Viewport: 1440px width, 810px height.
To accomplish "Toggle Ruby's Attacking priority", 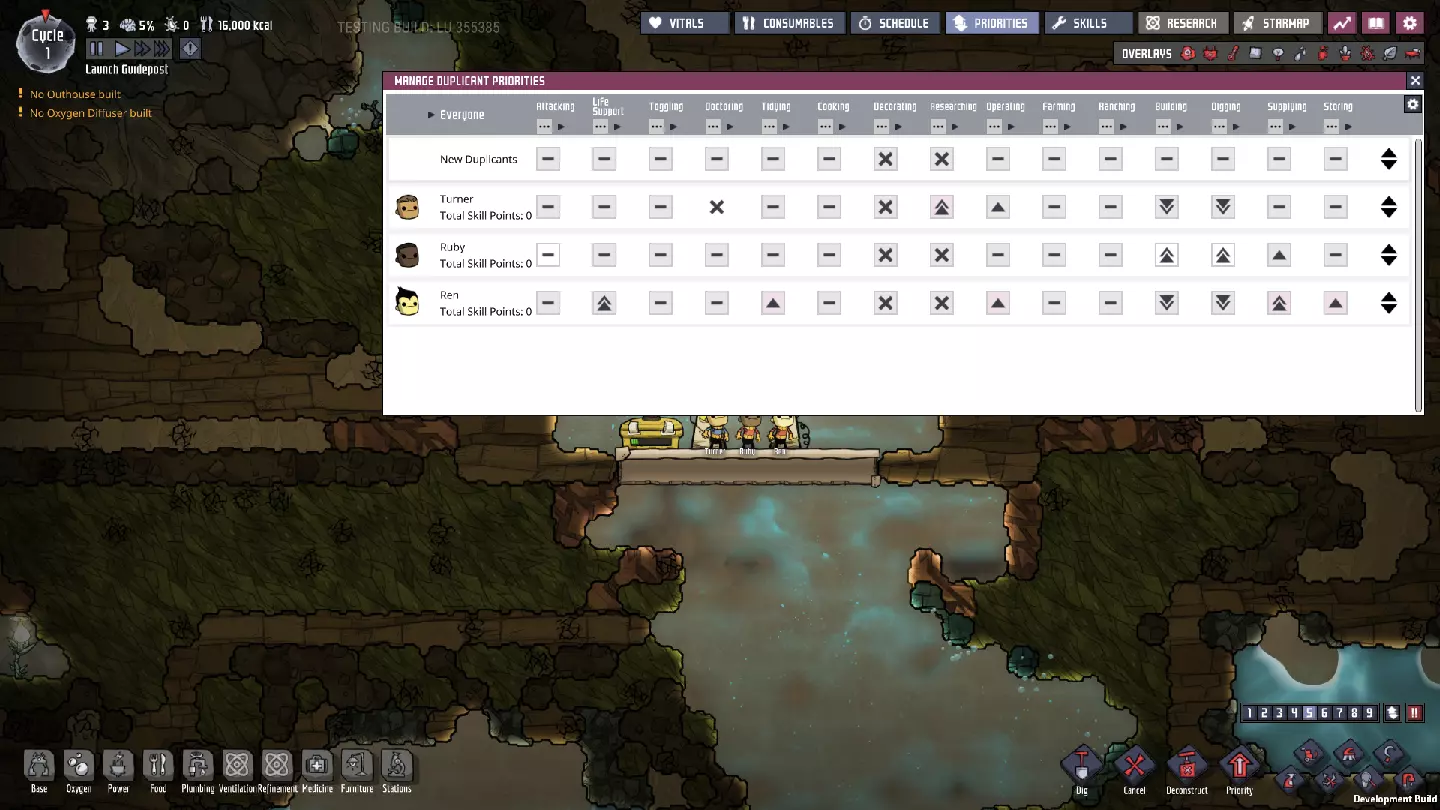I will 548,255.
